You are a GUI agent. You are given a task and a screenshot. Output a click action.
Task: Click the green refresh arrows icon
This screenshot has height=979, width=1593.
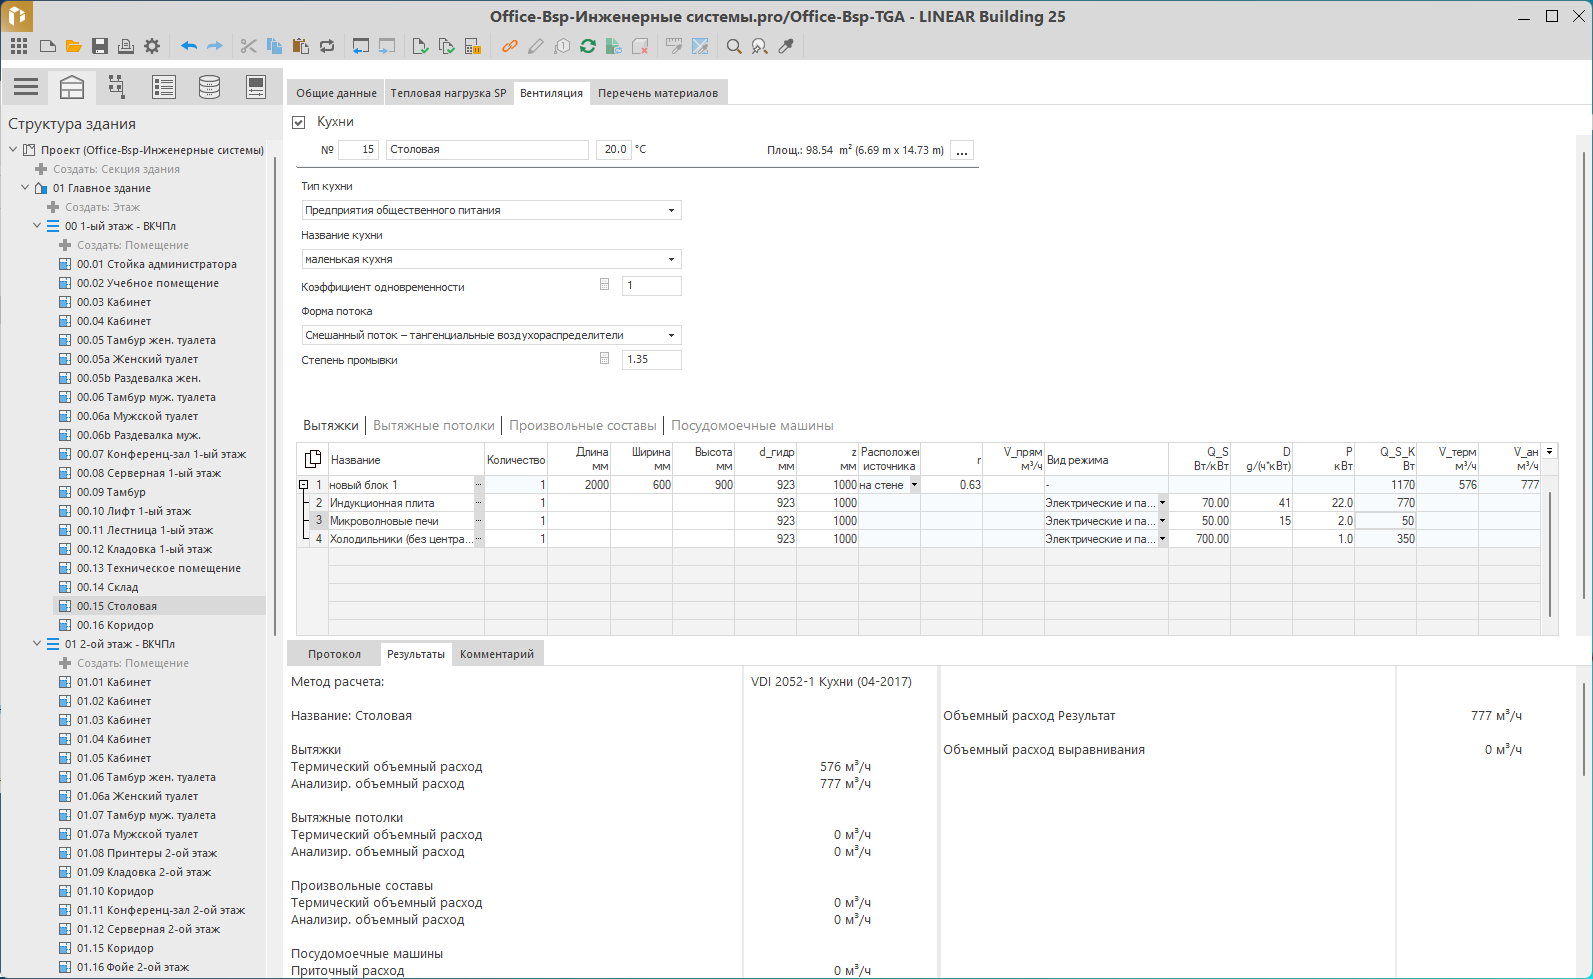588,46
